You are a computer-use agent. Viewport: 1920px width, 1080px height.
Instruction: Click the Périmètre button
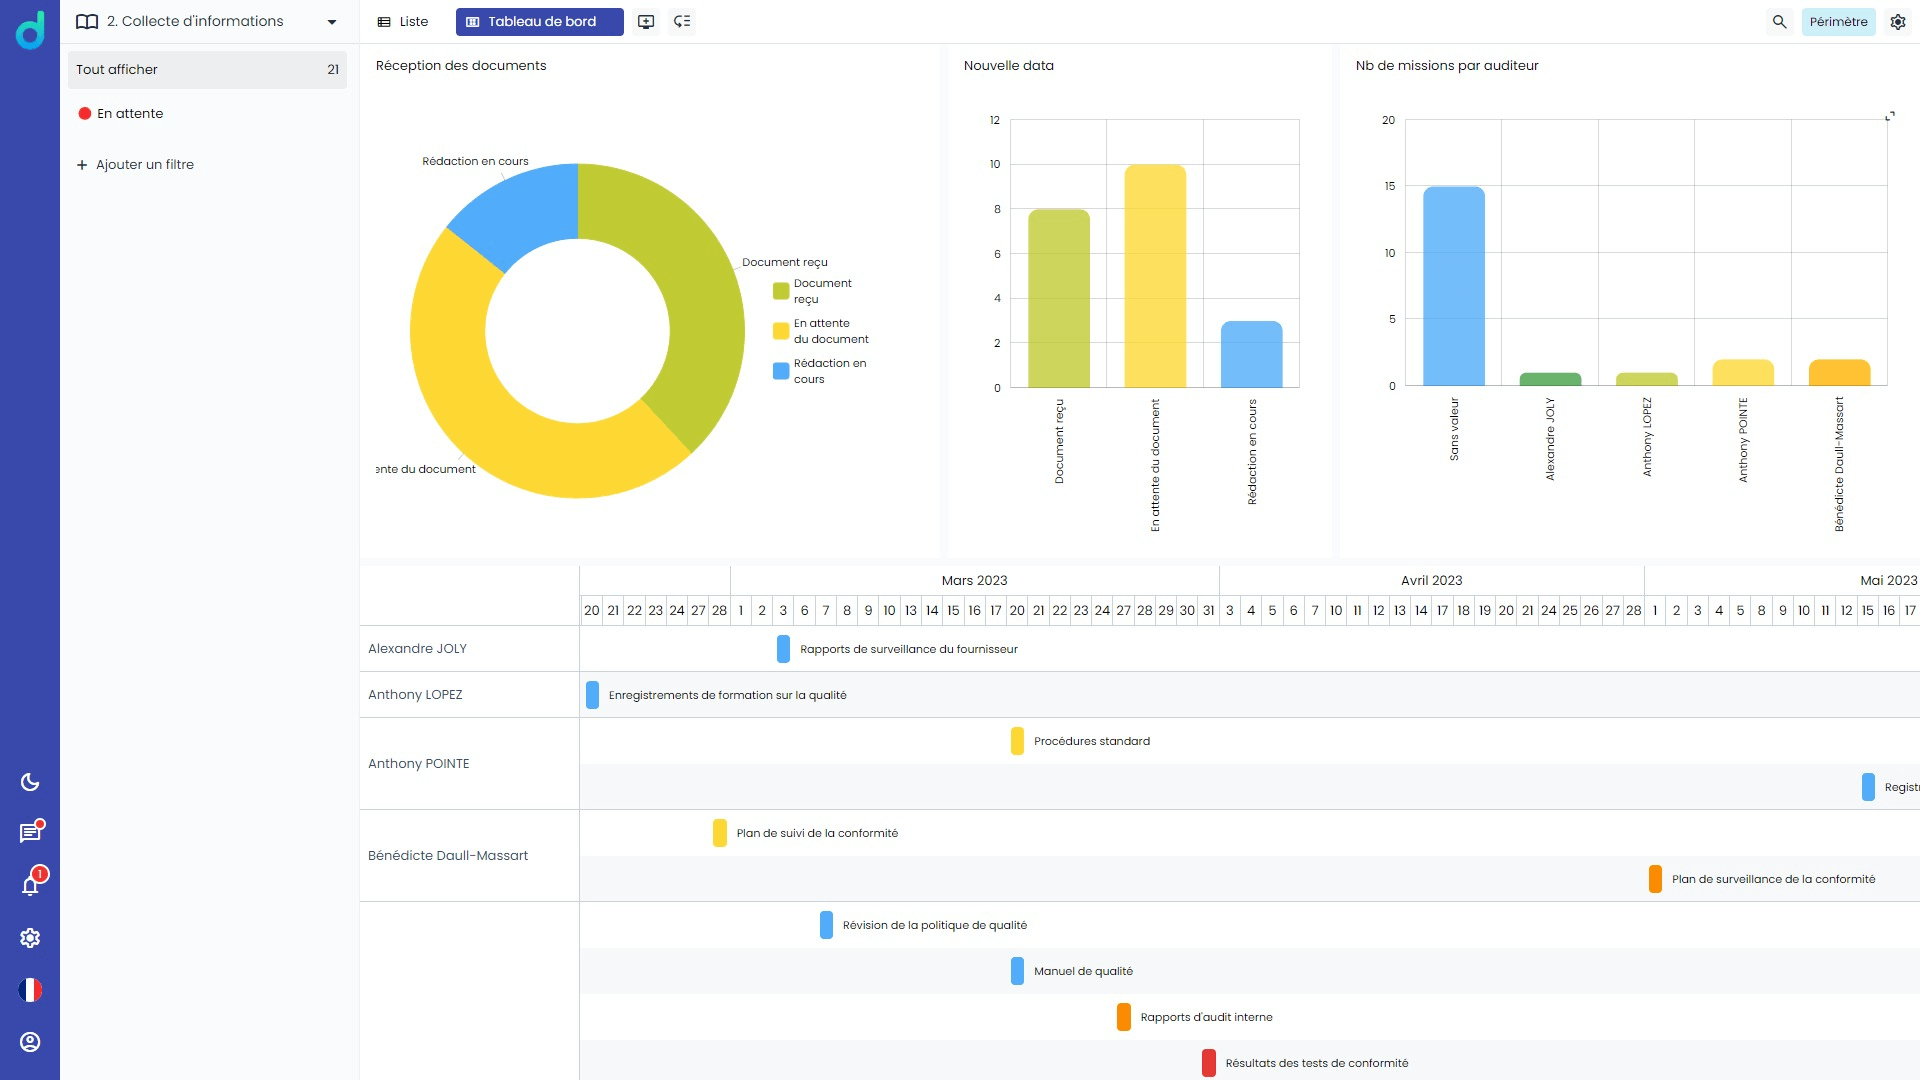pos(1838,21)
